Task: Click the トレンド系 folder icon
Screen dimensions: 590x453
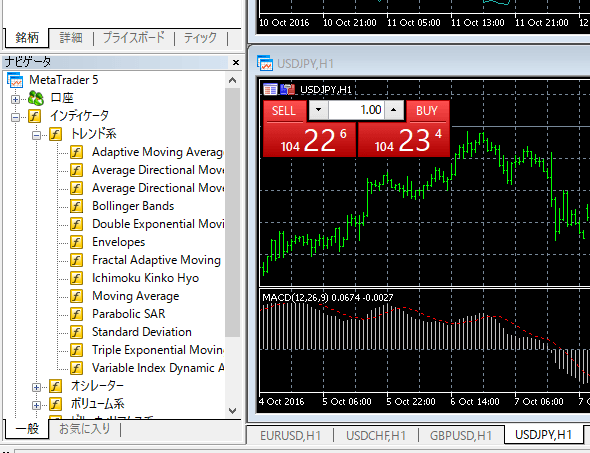Action: (55, 134)
